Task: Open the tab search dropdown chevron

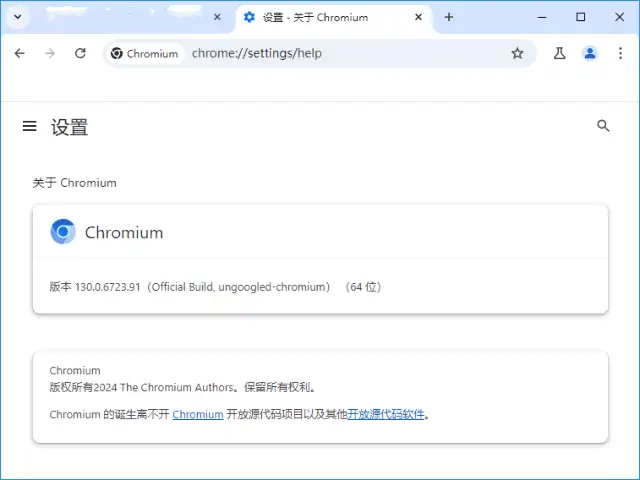Action: click(x=18, y=17)
